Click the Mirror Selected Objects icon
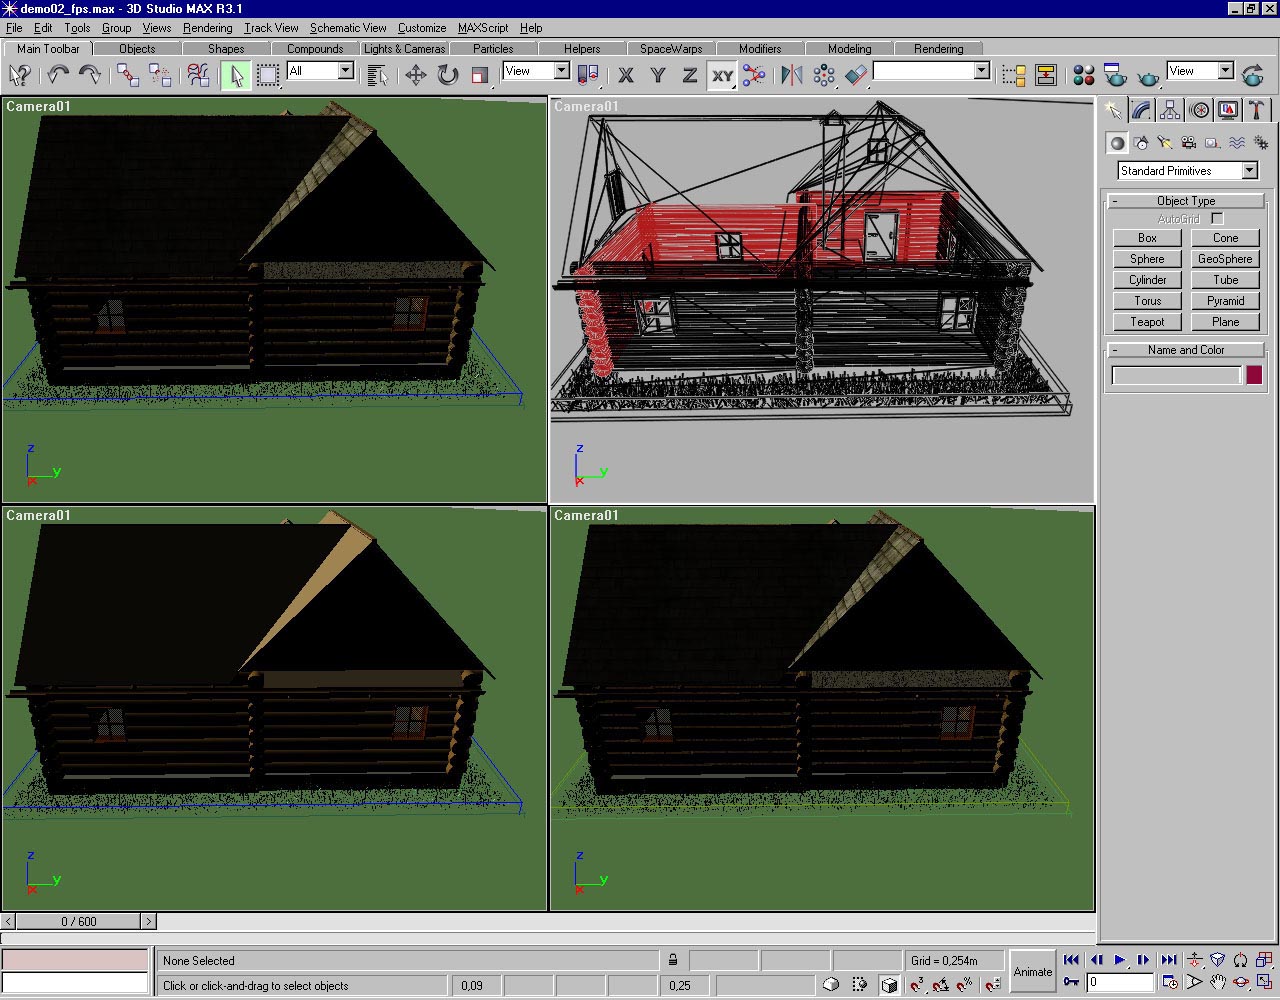Image resolution: width=1280 pixels, height=1000 pixels. click(791, 75)
